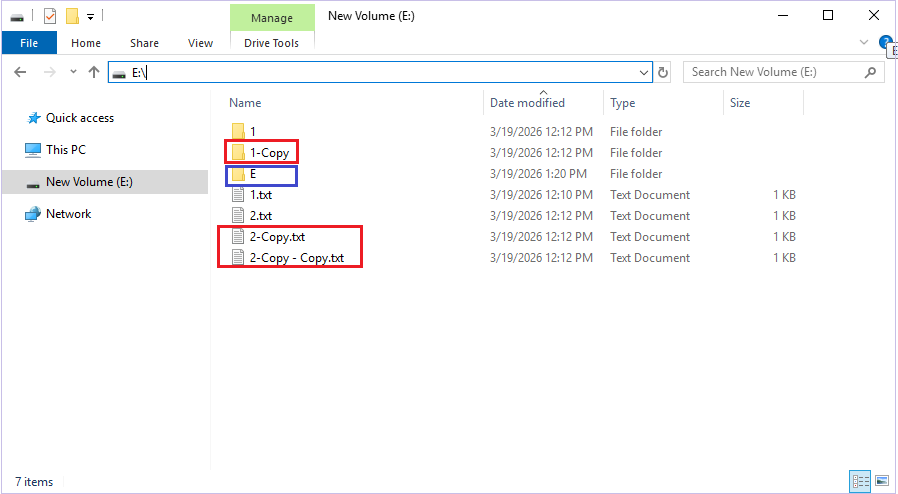
Task: Sort by the Date modified column header
Action: point(527,103)
